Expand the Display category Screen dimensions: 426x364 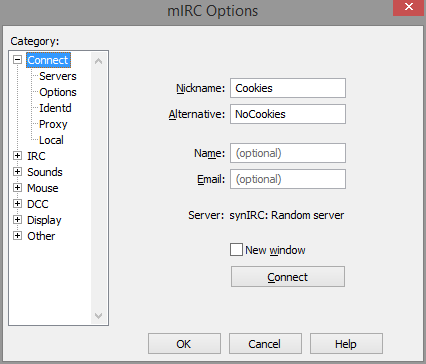17,220
